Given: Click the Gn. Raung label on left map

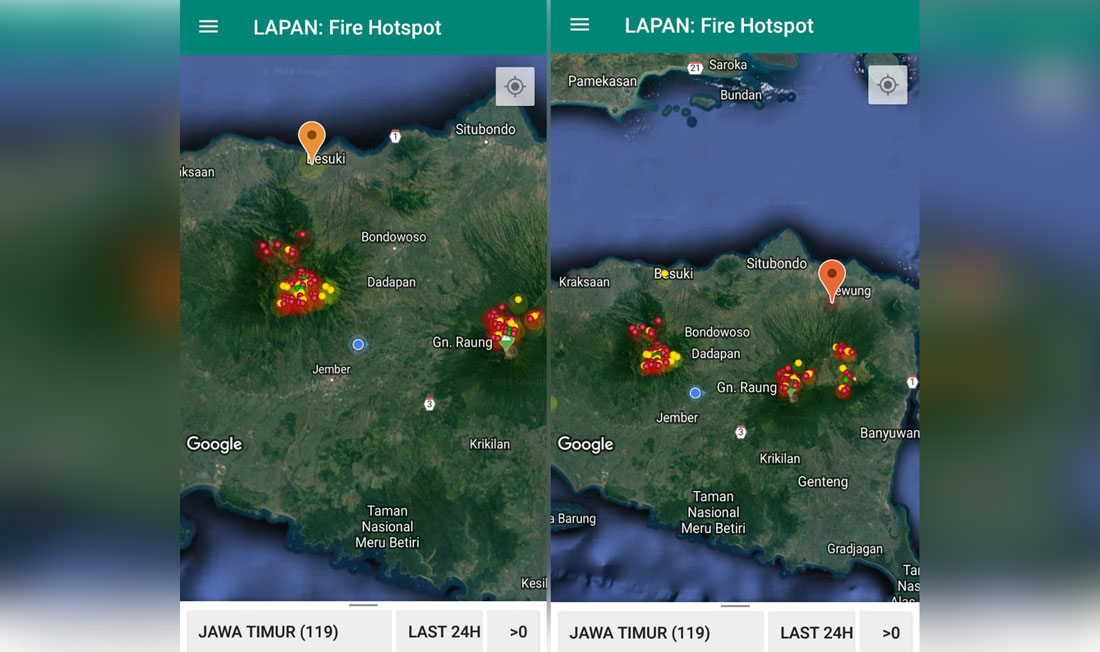Looking at the screenshot, I should 462,342.
